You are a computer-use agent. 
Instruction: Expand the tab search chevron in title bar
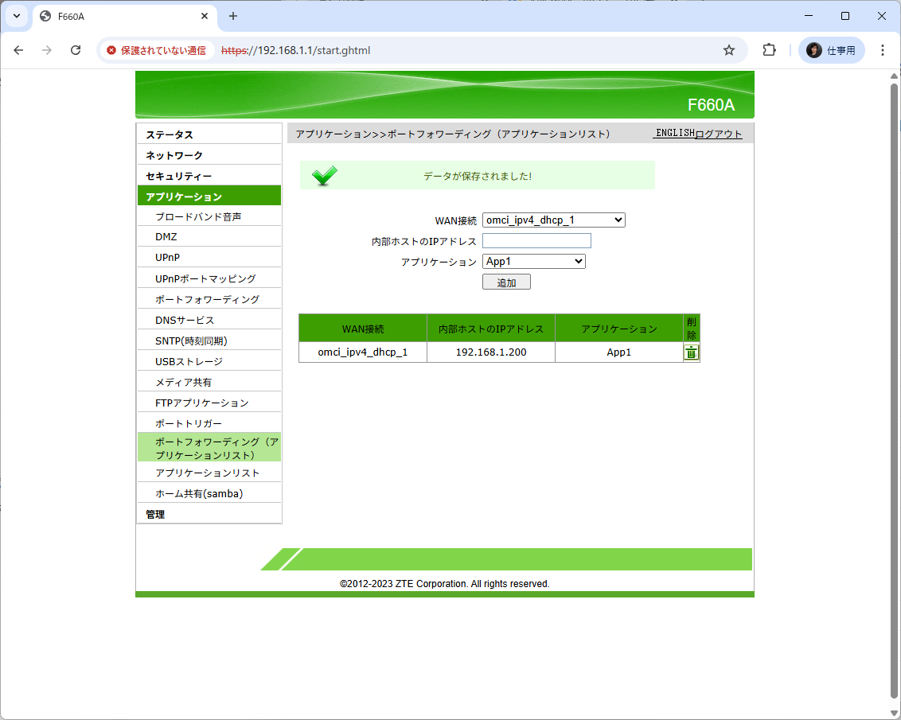click(x=17, y=16)
